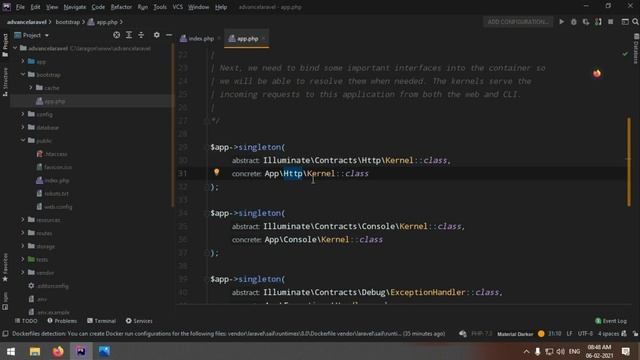Open Search Everywhere magnifier icon
Screen dimensions: 640x360
(x=635, y=22)
